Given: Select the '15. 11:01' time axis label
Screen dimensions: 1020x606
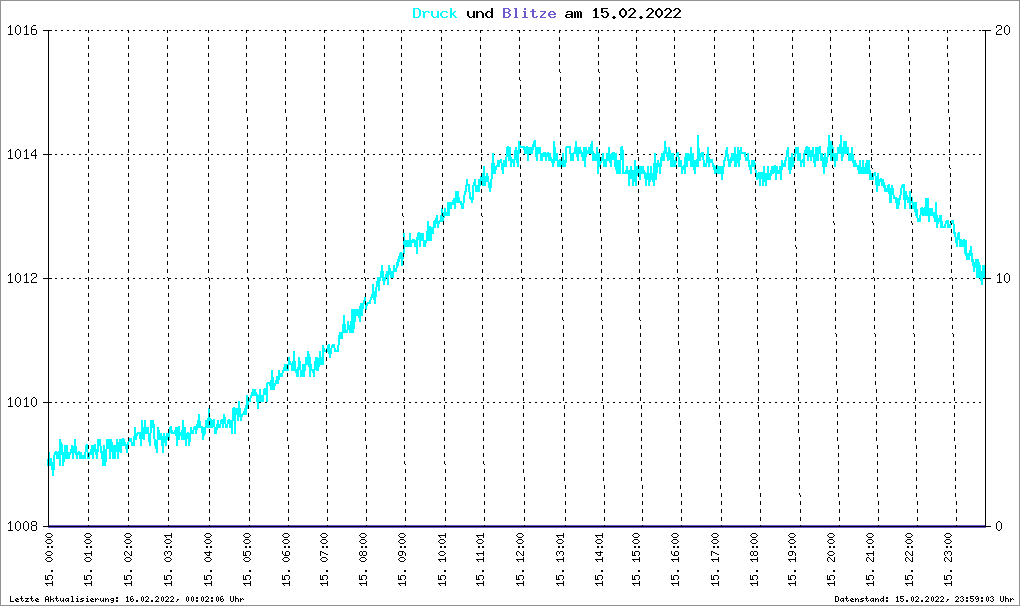Looking at the screenshot, I should click(x=481, y=559).
